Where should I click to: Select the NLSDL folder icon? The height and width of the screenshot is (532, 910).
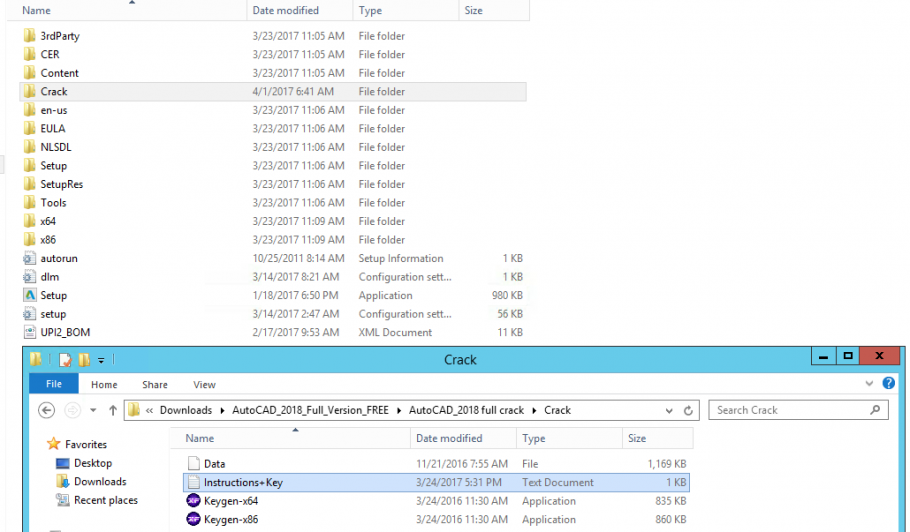point(30,147)
